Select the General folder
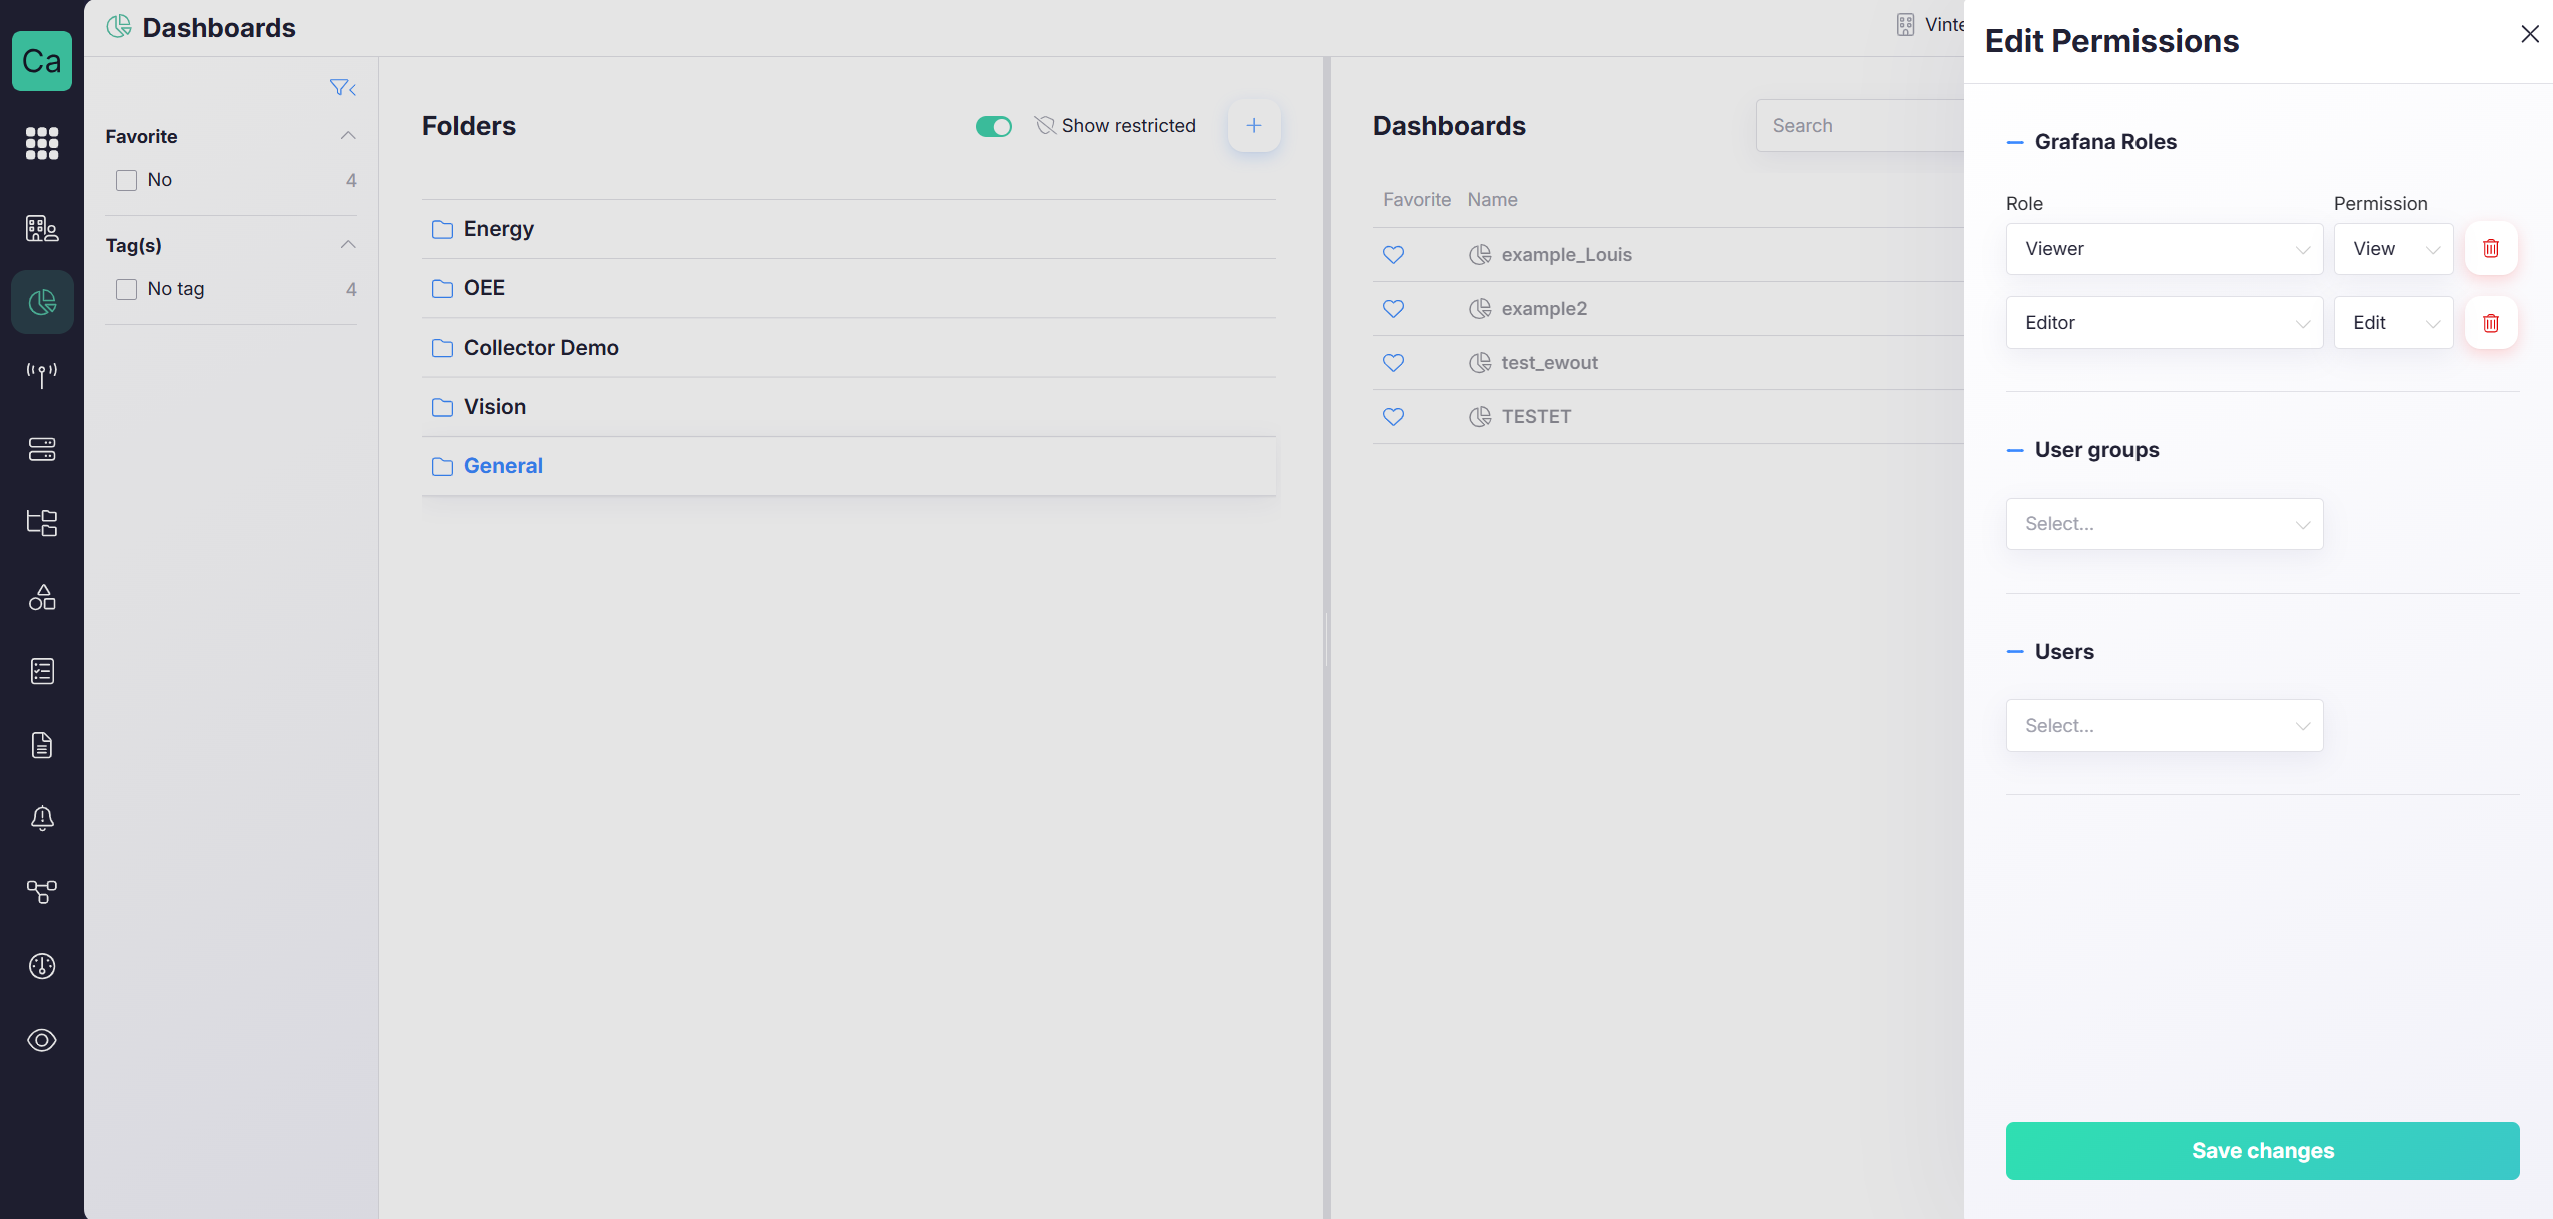The image size is (2553, 1219). (848, 466)
